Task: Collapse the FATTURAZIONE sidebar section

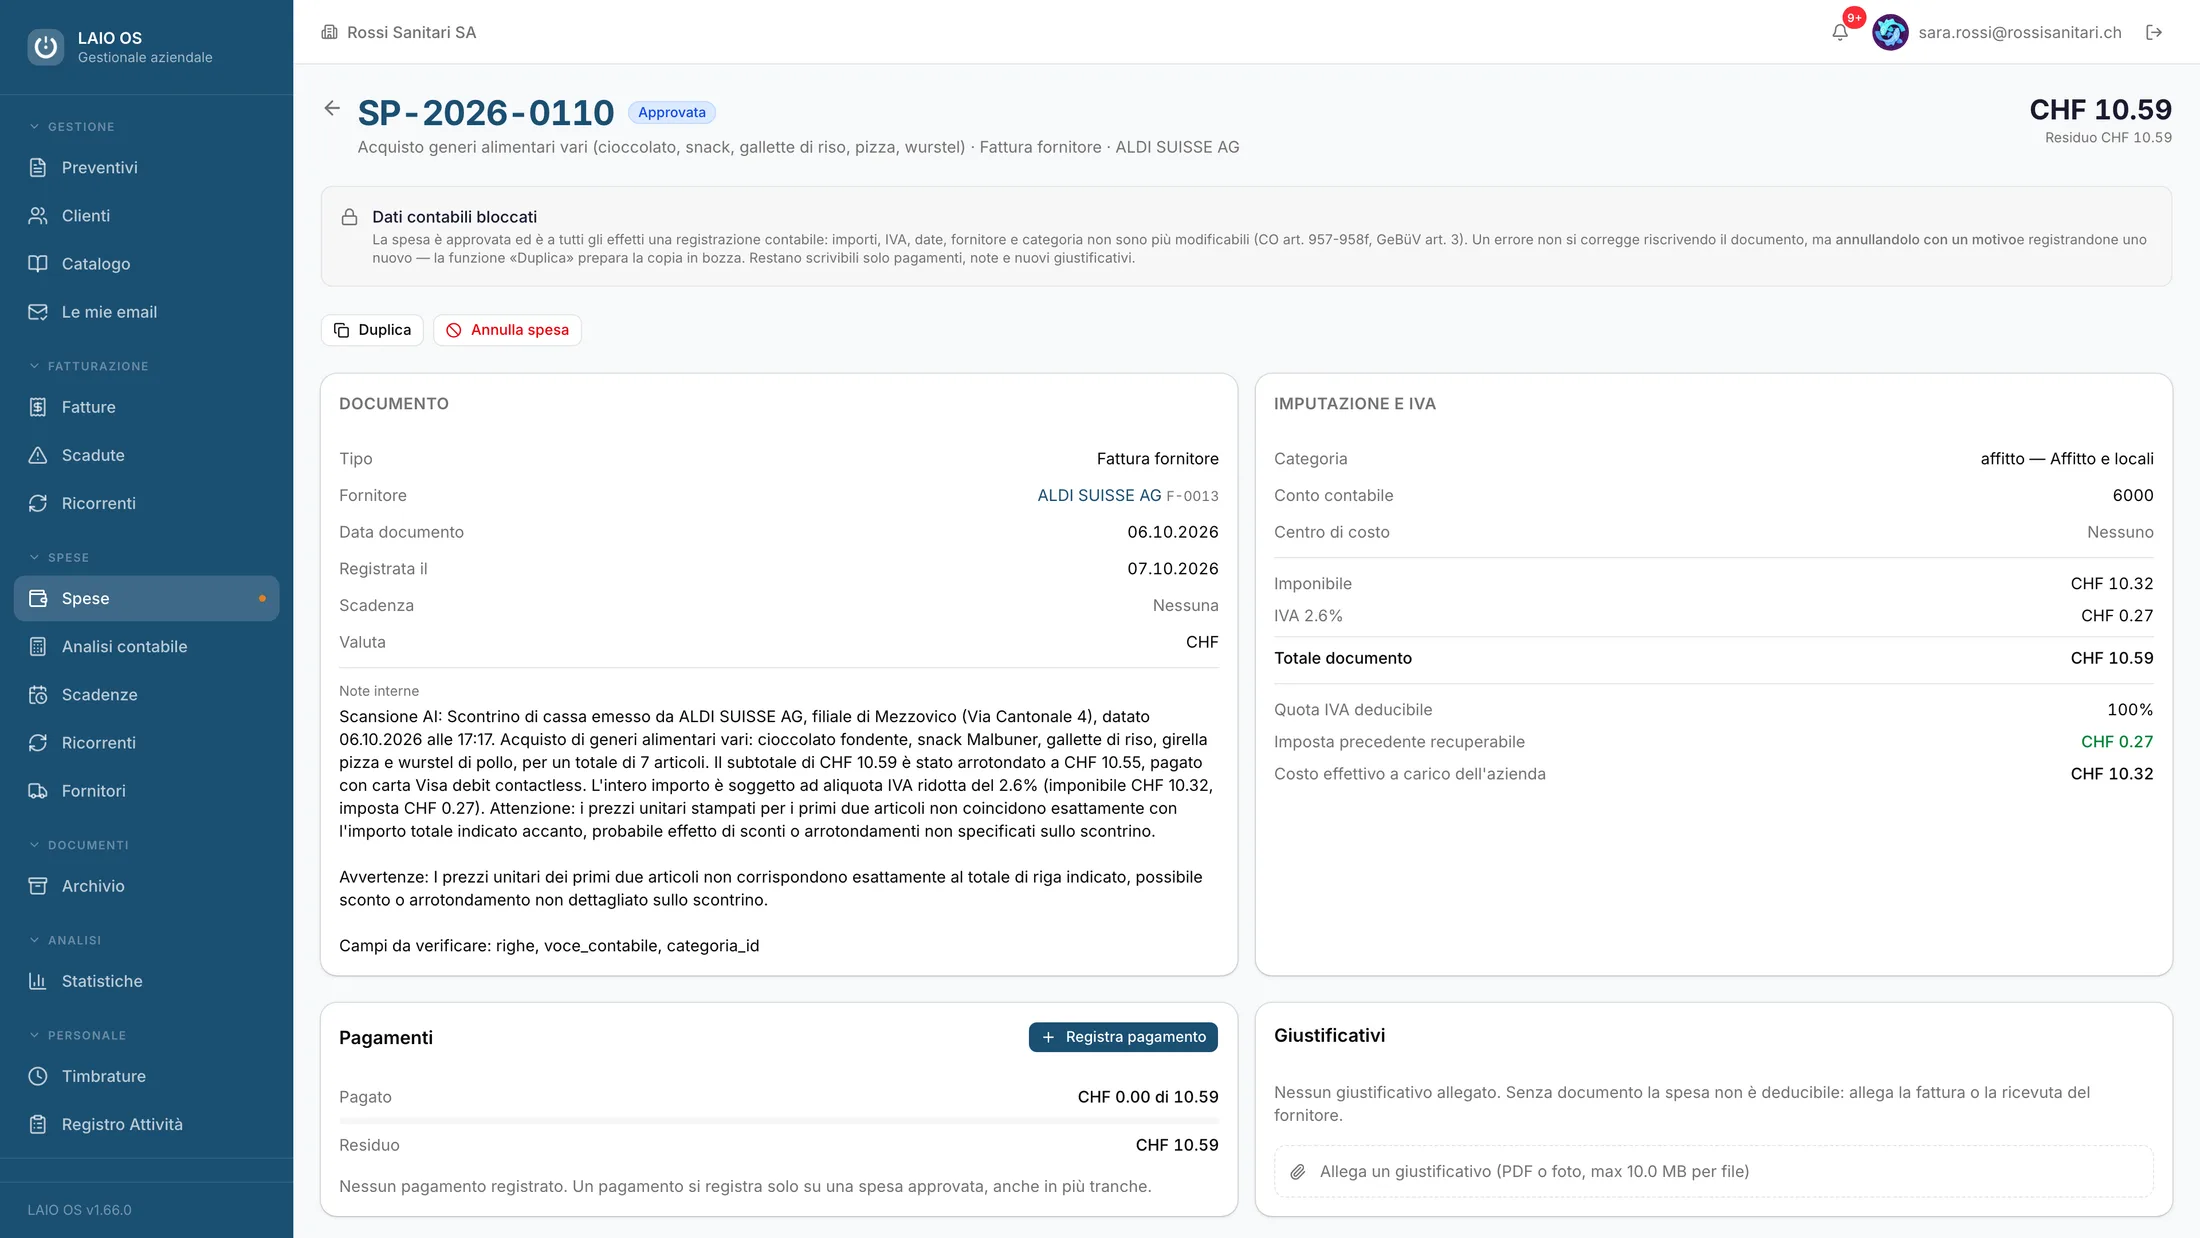Action: (x=89, y=366)
